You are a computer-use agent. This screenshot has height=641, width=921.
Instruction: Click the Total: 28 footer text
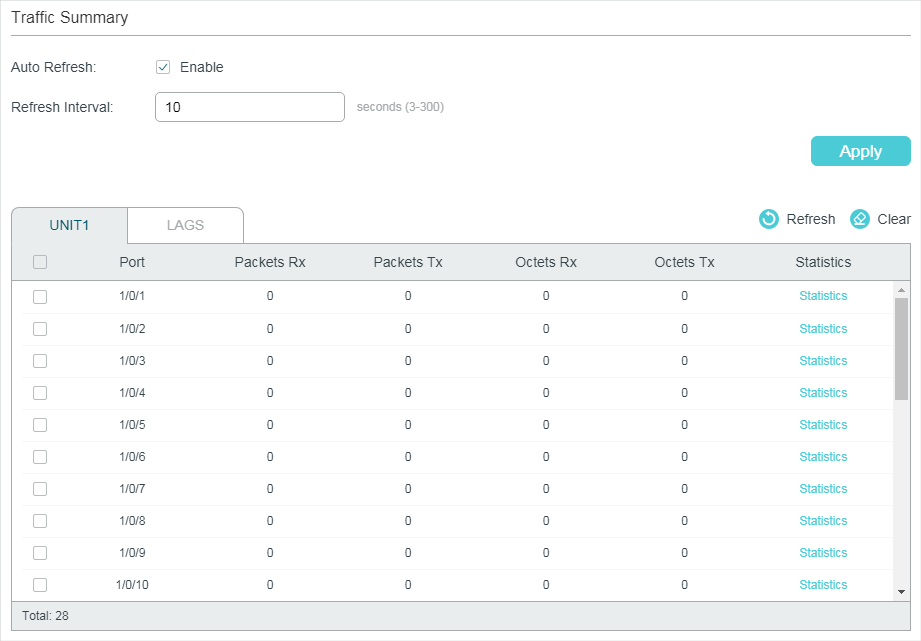pos(45,616)
